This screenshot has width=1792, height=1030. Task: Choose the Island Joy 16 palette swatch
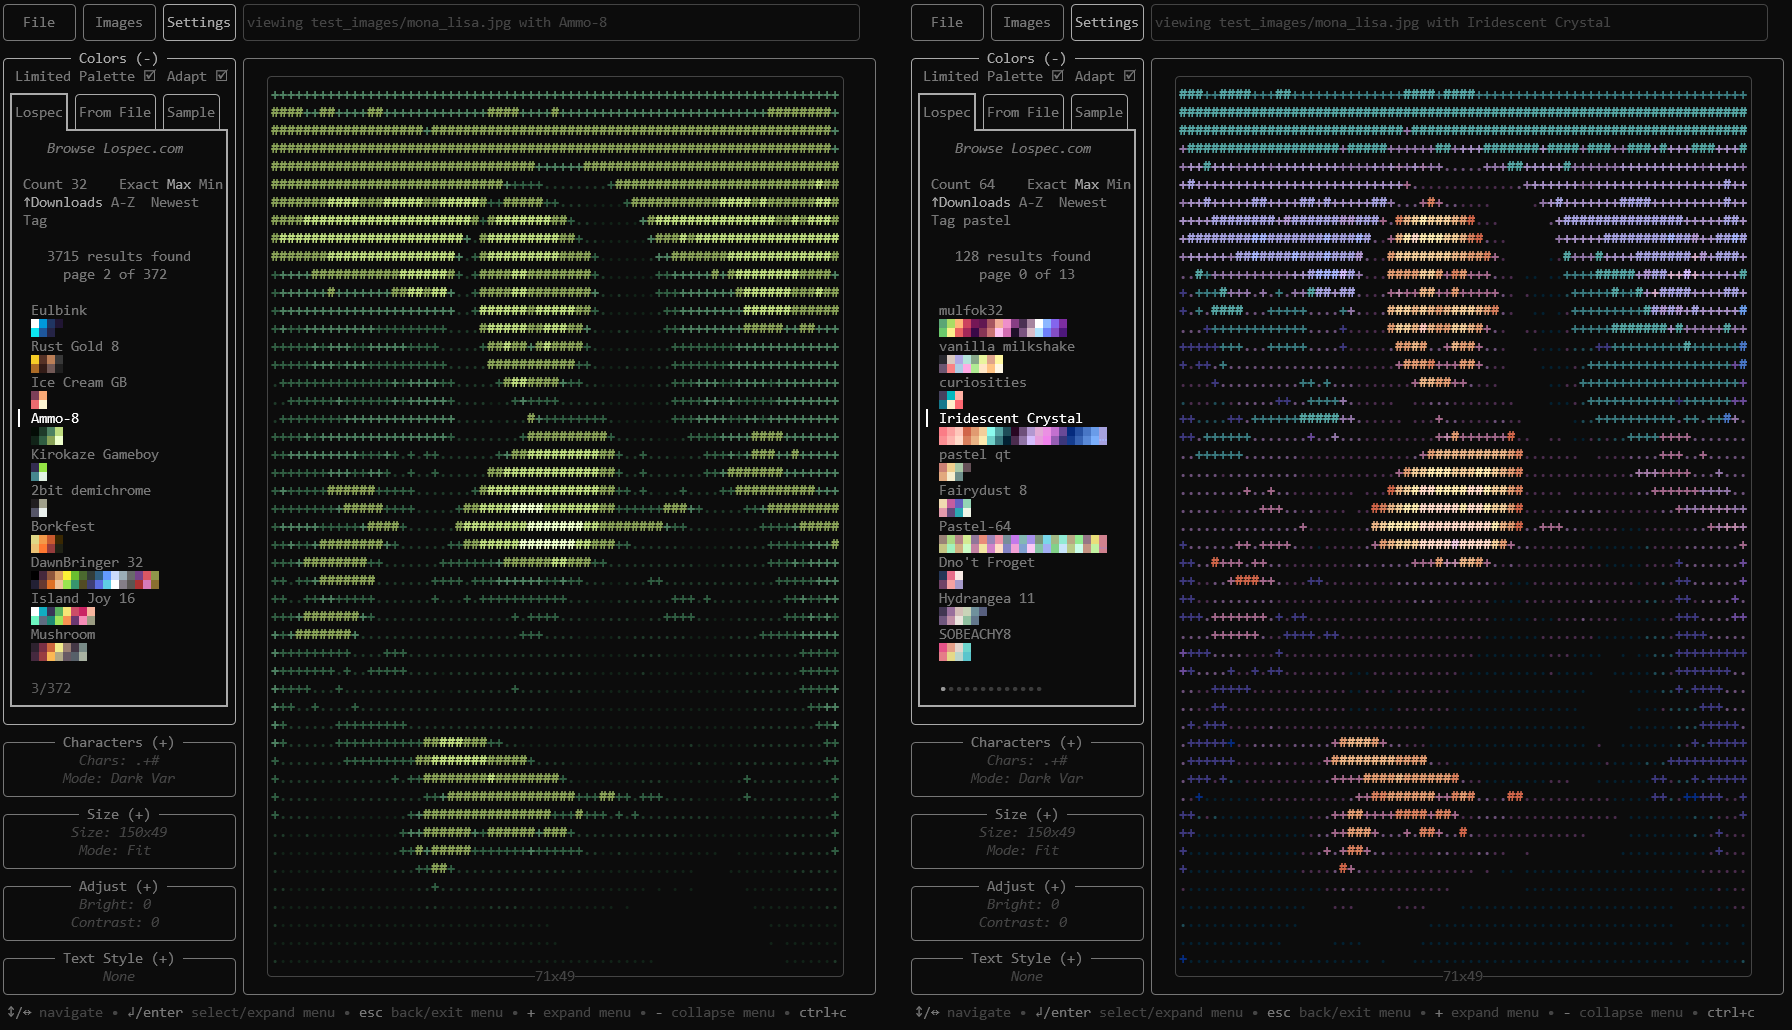tap(63, 616)
